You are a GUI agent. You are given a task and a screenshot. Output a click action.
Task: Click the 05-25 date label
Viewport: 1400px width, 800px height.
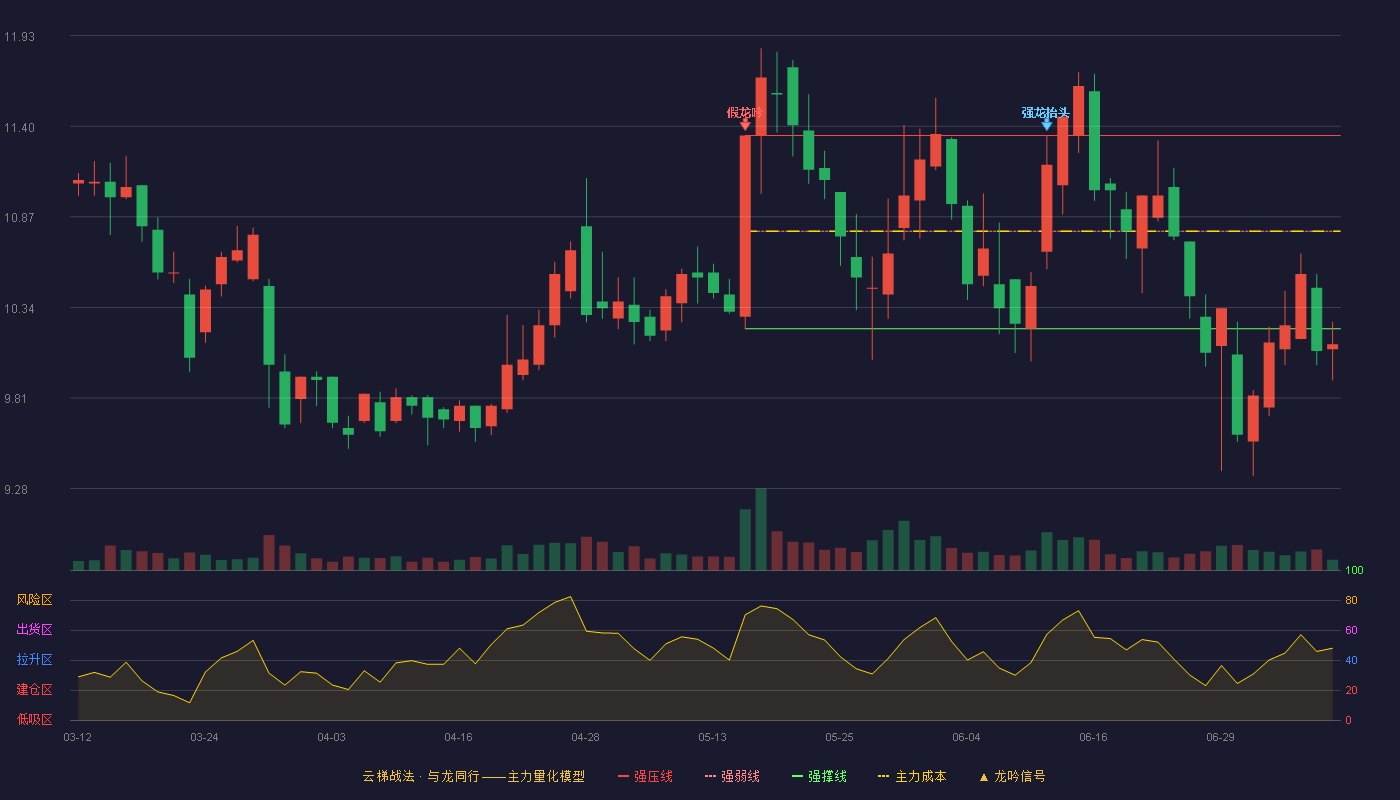click(x=839, y=737)
